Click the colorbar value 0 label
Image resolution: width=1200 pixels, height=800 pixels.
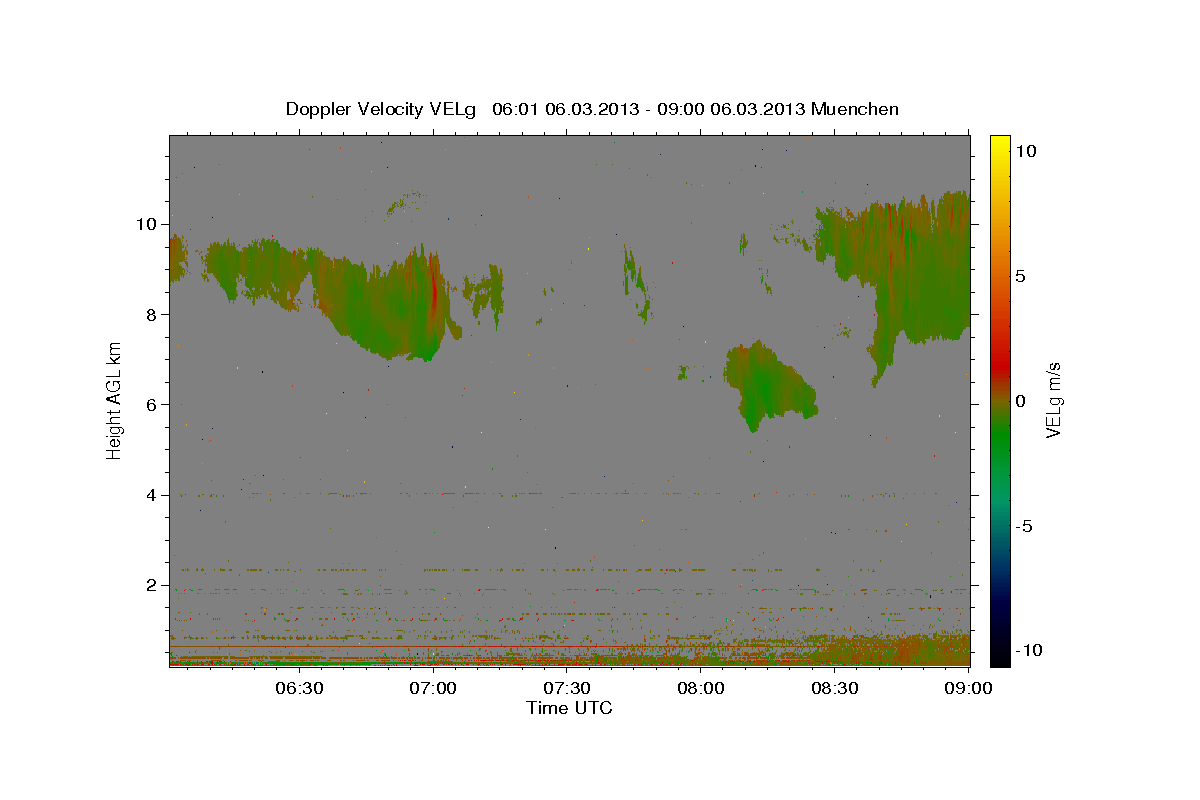coord(1021,401)
